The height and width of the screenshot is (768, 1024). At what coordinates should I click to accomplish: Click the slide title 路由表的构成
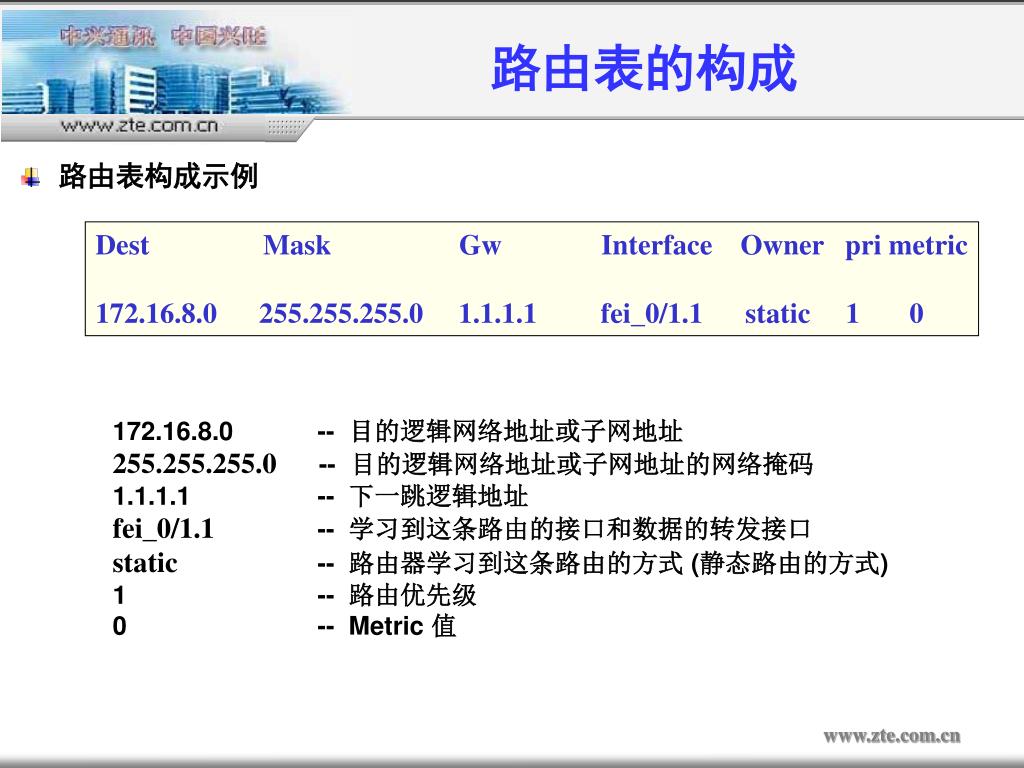coord(644,69)
